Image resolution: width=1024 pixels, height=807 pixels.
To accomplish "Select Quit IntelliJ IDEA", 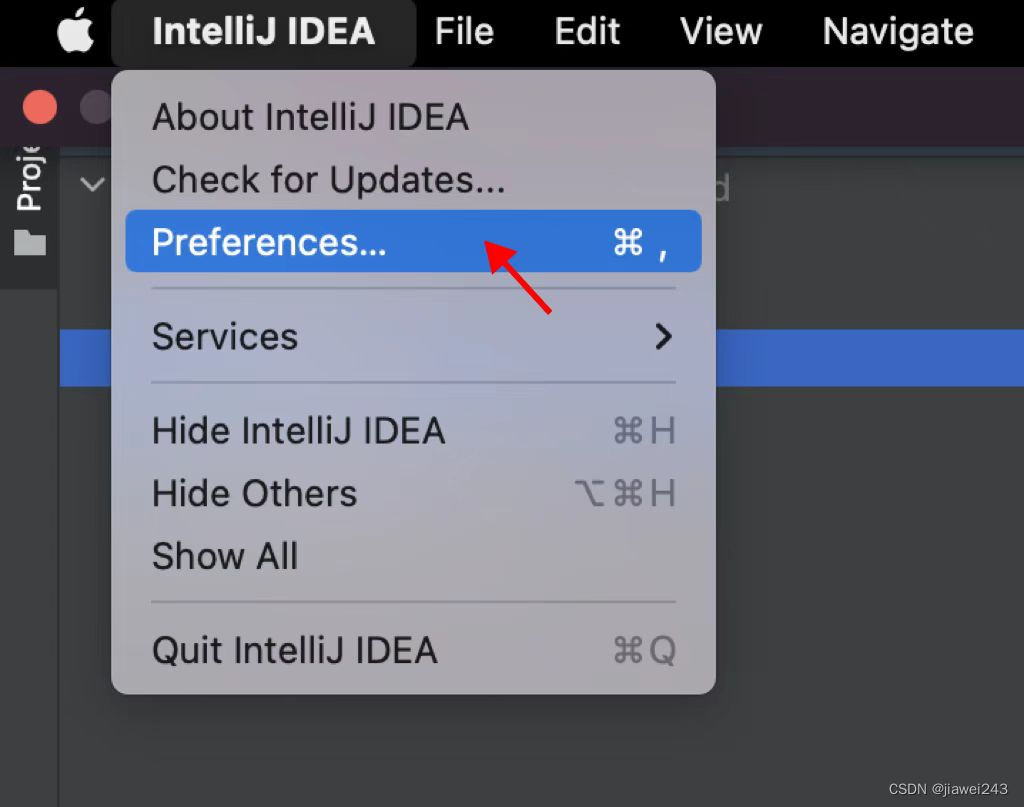I will click(x=294, y=651).
